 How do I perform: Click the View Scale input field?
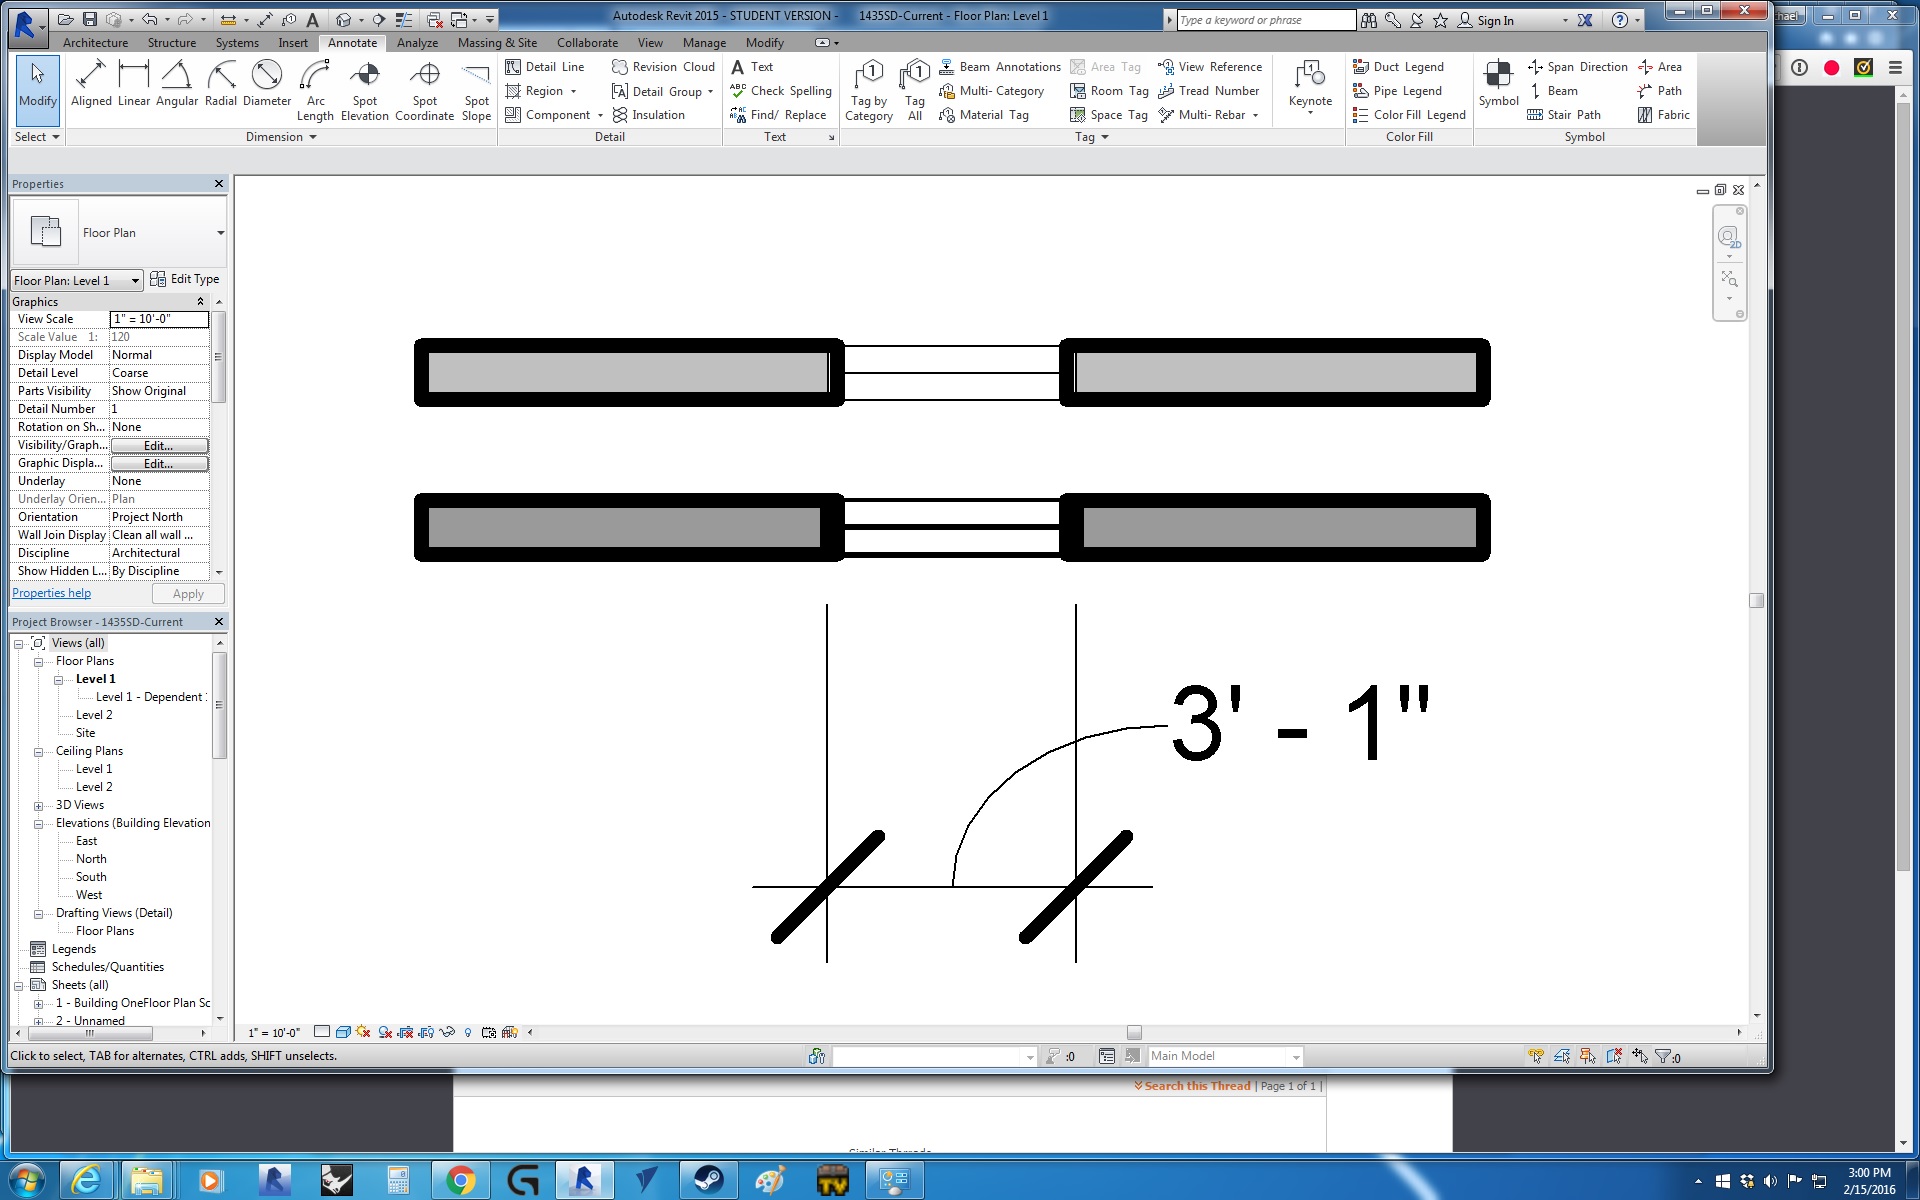159,319
